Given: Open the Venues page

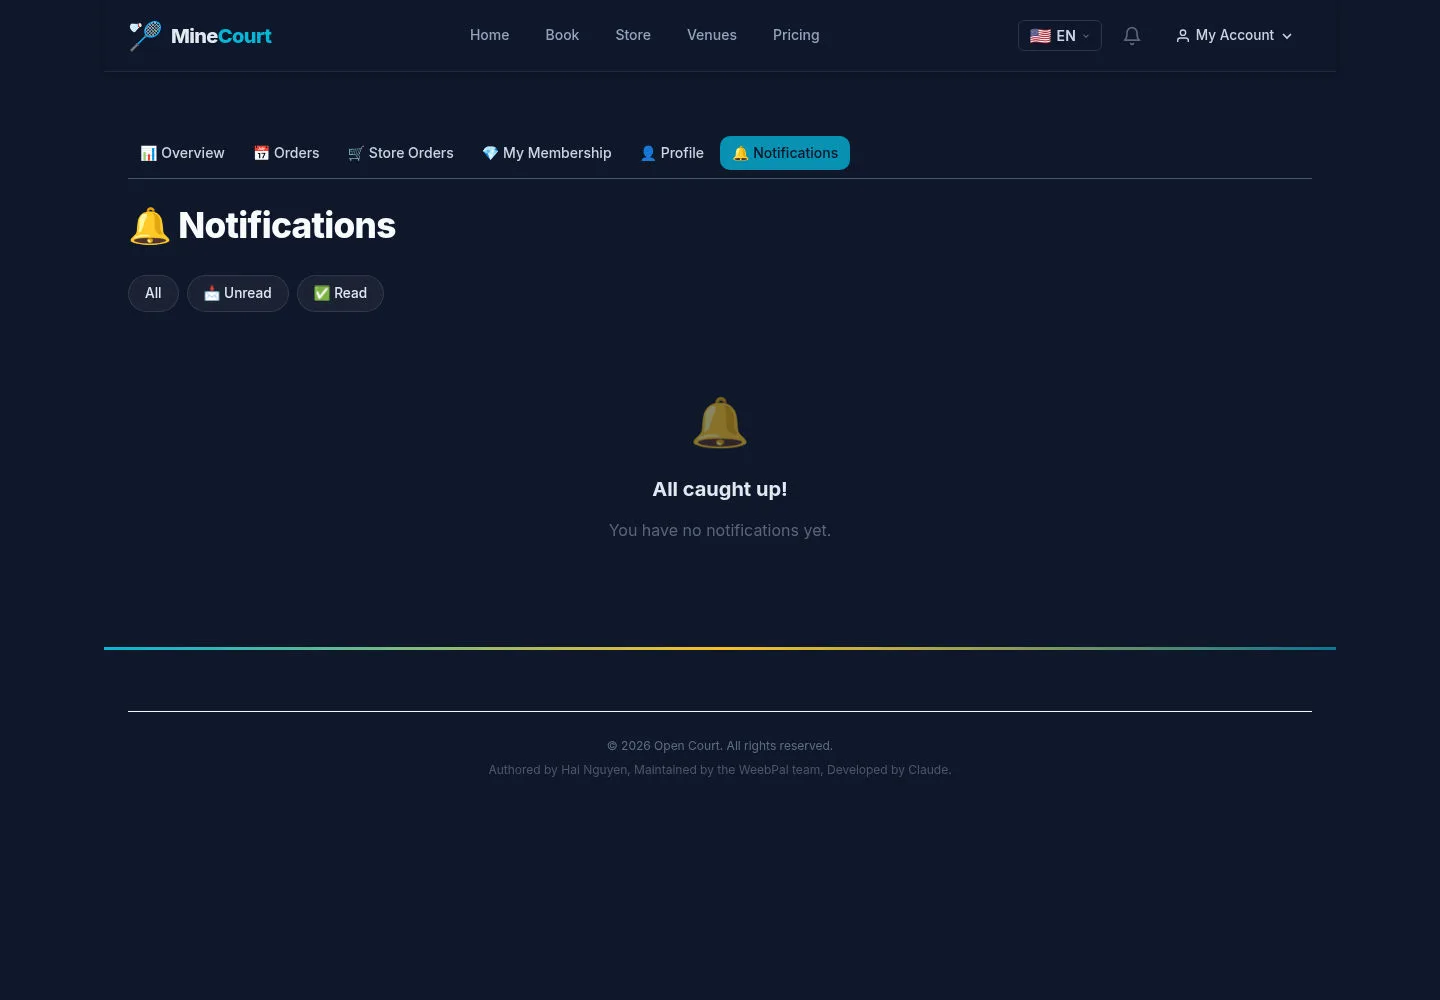Looking at the screenshot, I should [712, 35].
